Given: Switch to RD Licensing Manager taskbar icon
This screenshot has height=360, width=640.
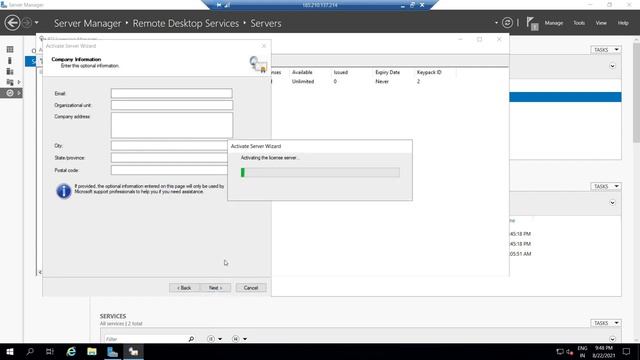Looking at the screenshot, I should [x=133, y=351].
